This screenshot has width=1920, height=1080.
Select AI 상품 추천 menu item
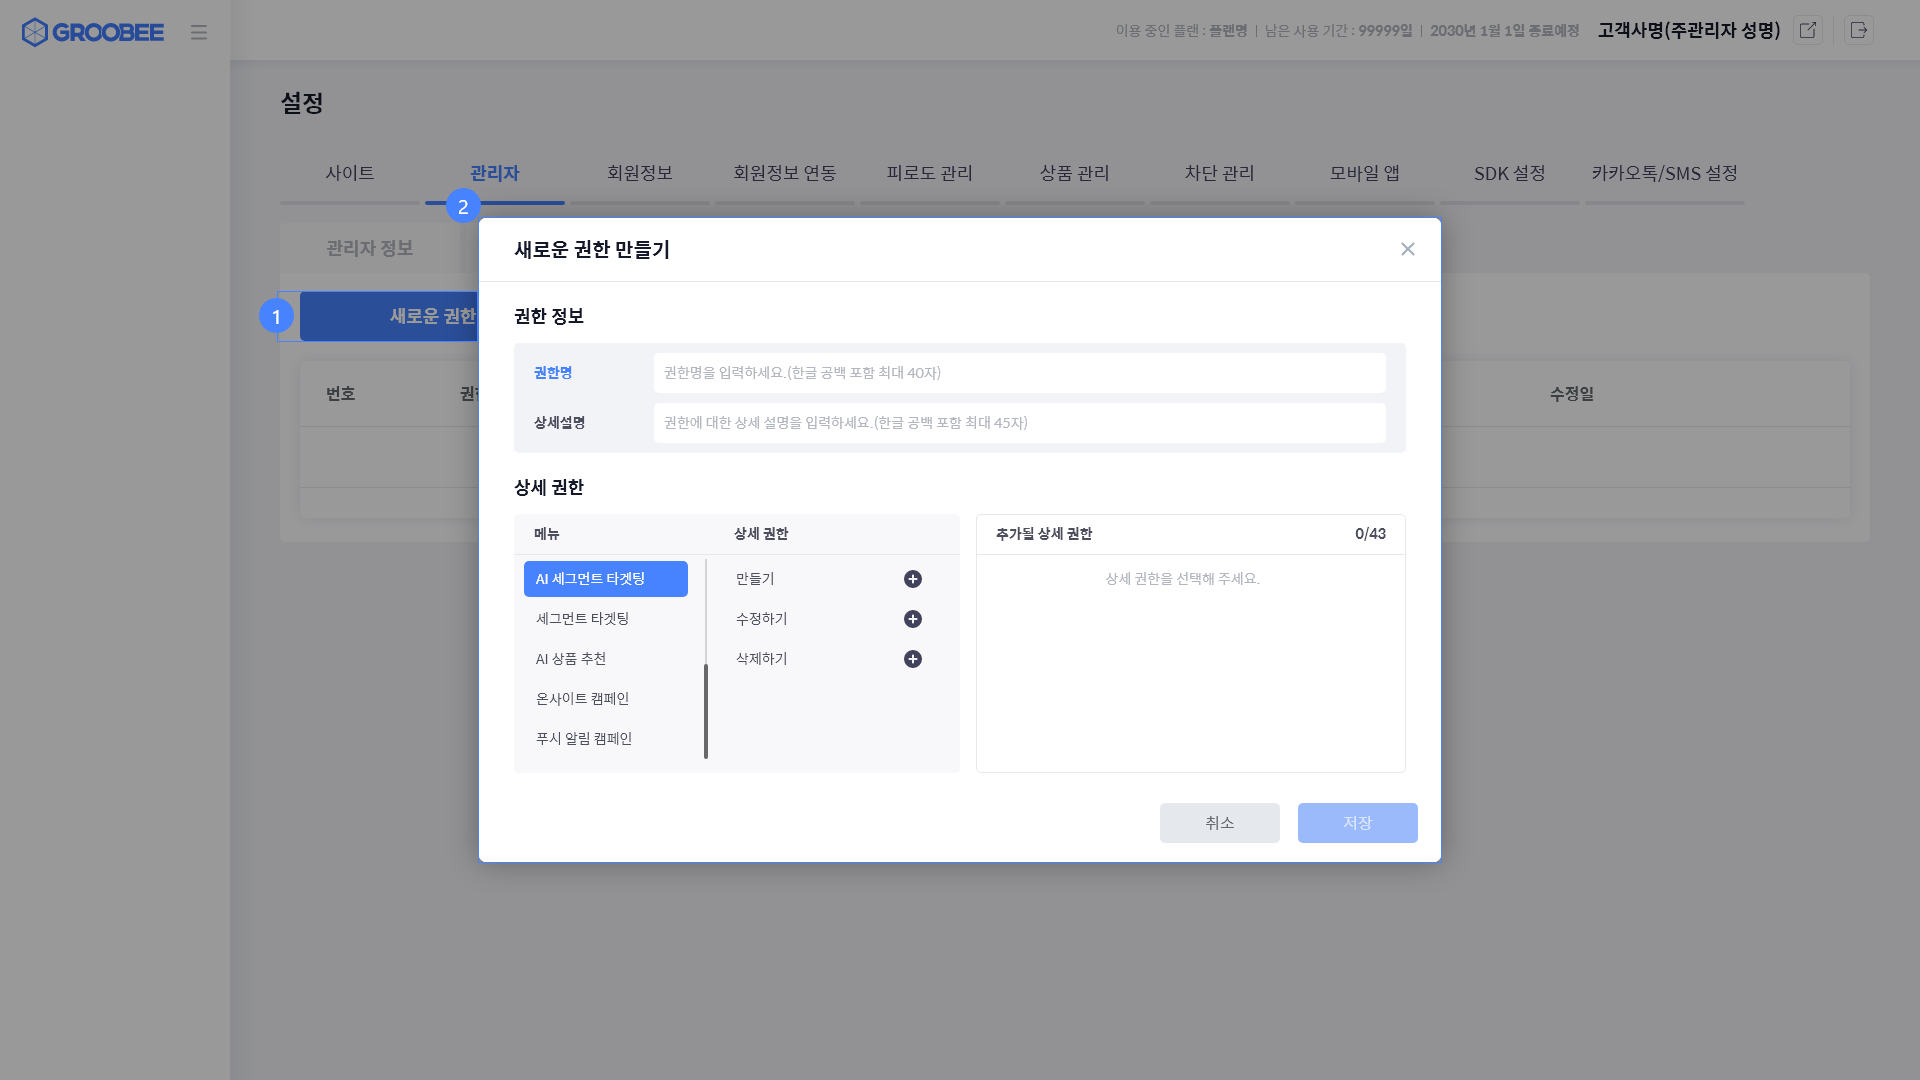pos(571,659)
